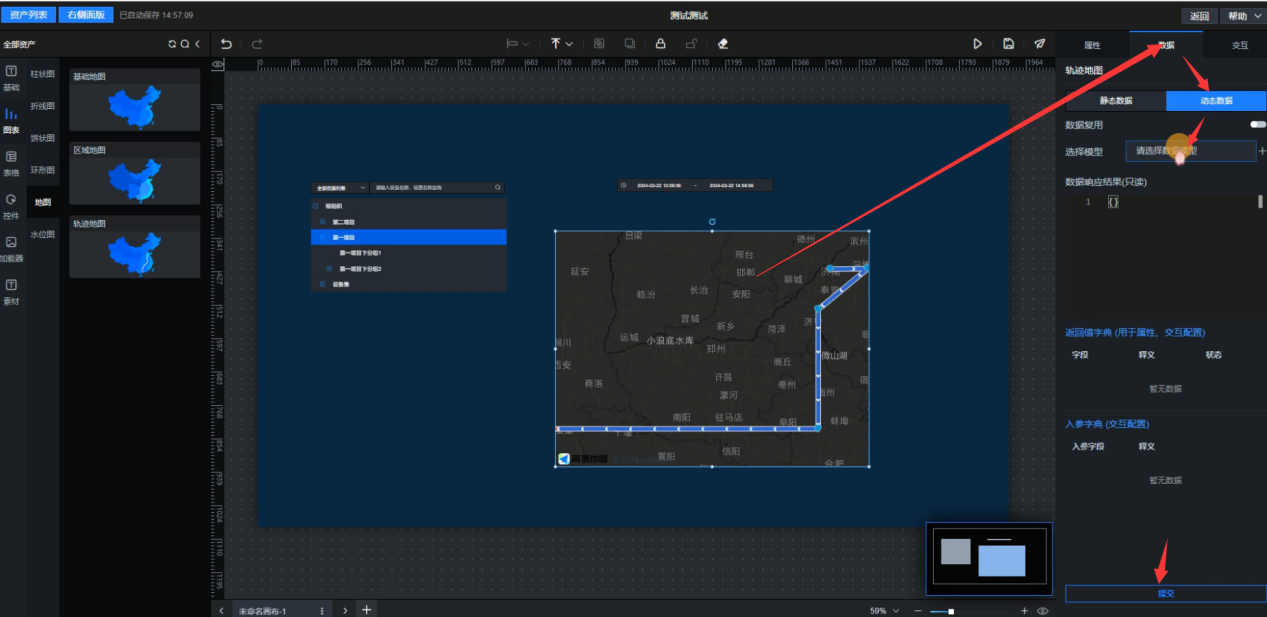Toggle minimap eye icon beside zoom controls

[x=1043, y=610]
